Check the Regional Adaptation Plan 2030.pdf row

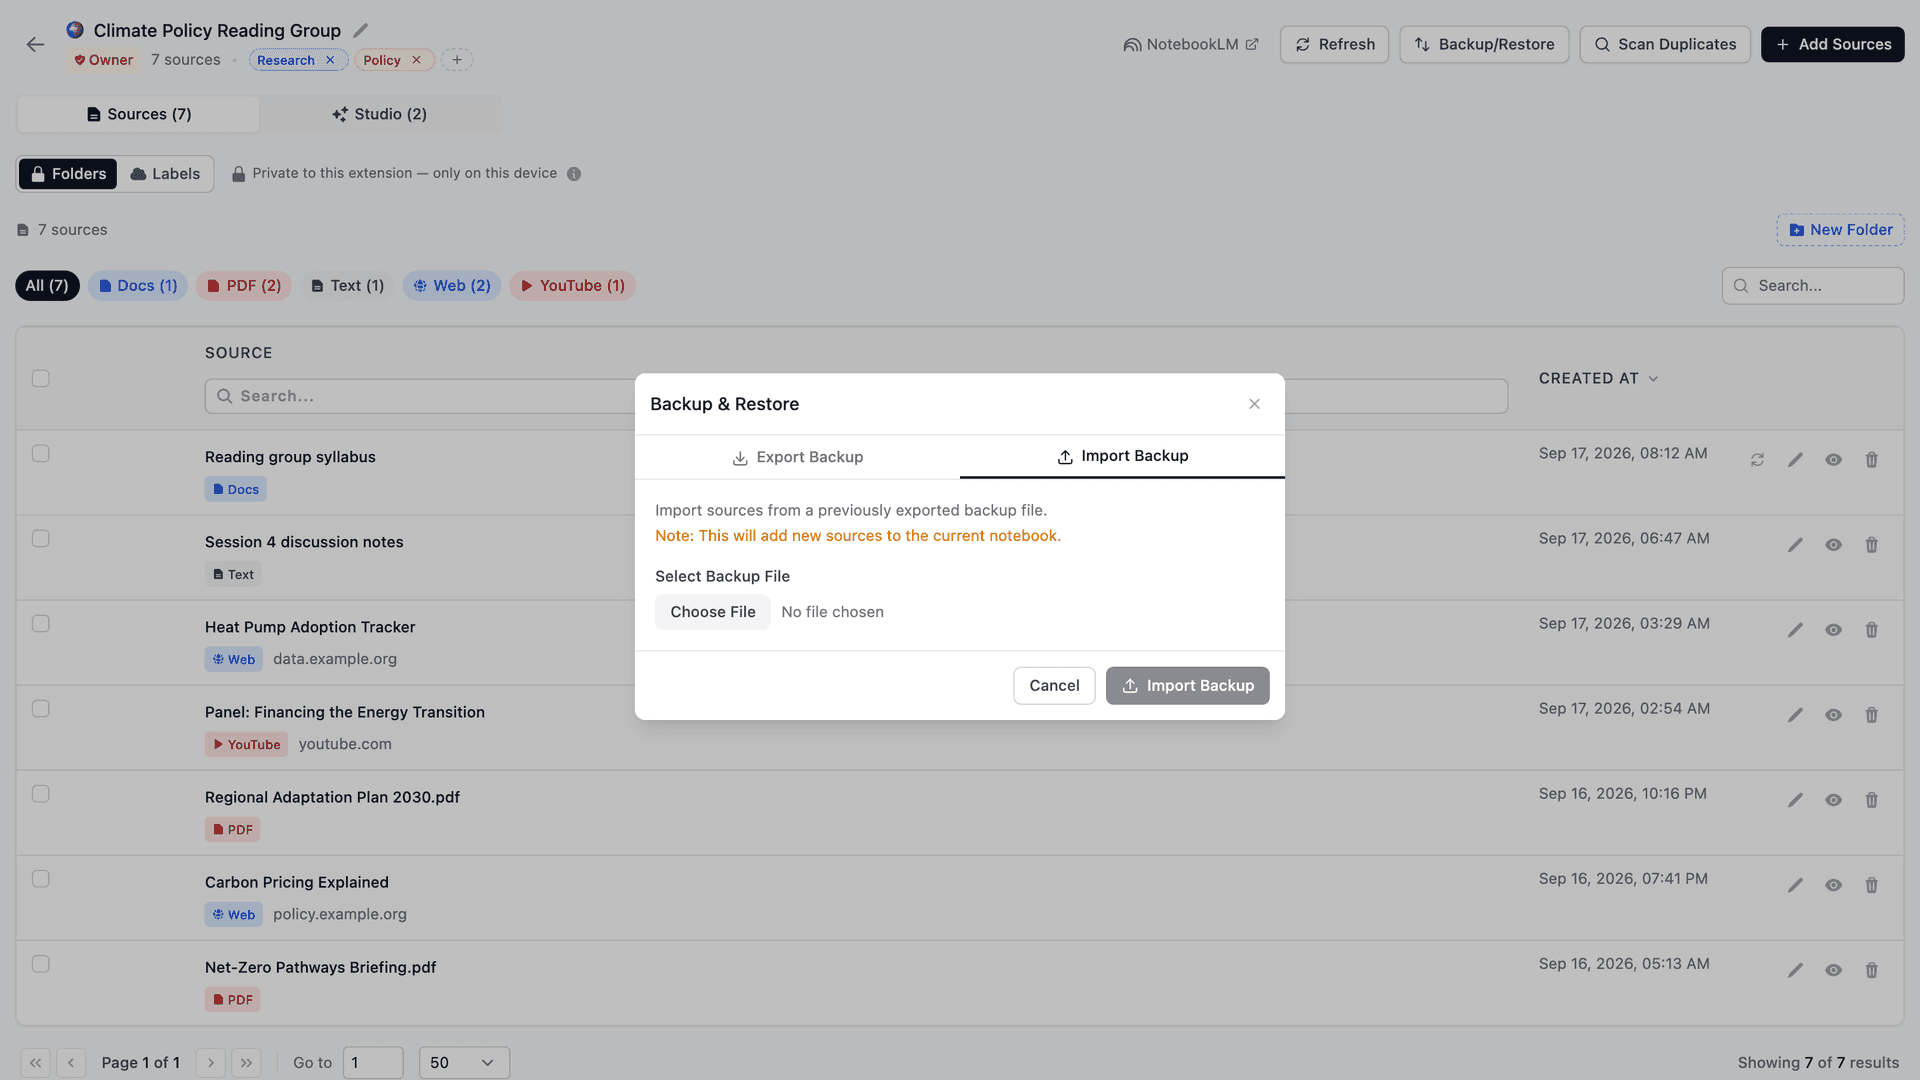[40, 793]
